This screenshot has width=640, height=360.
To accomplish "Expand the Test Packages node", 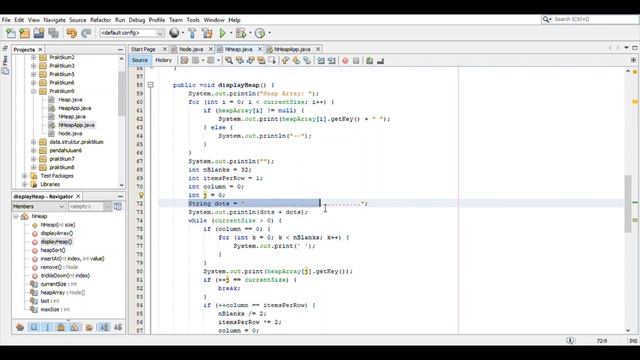I will point(24,176).
